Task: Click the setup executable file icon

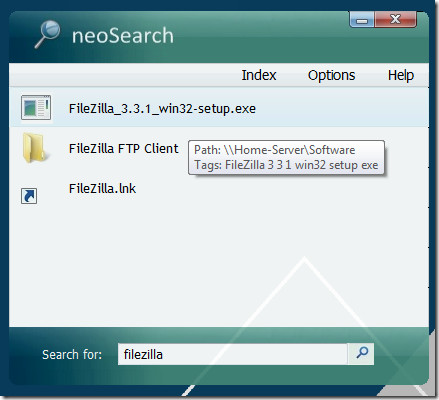Action: pyautogui.click(x=36, y=107)
